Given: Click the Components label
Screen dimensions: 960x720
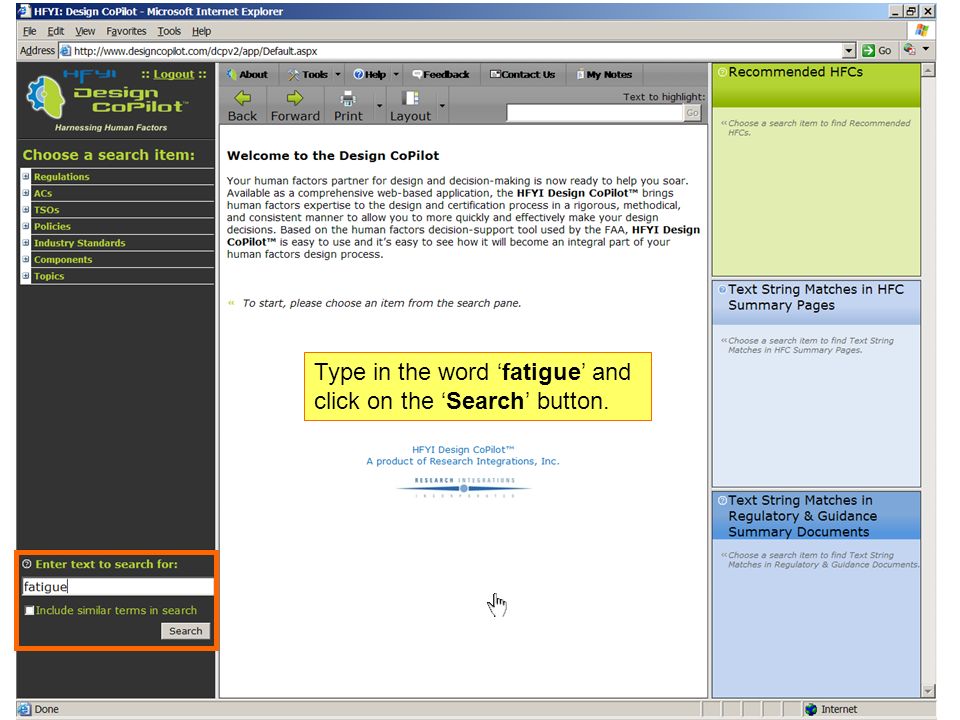Looking at the screenshot, I should tap(63, 259).
